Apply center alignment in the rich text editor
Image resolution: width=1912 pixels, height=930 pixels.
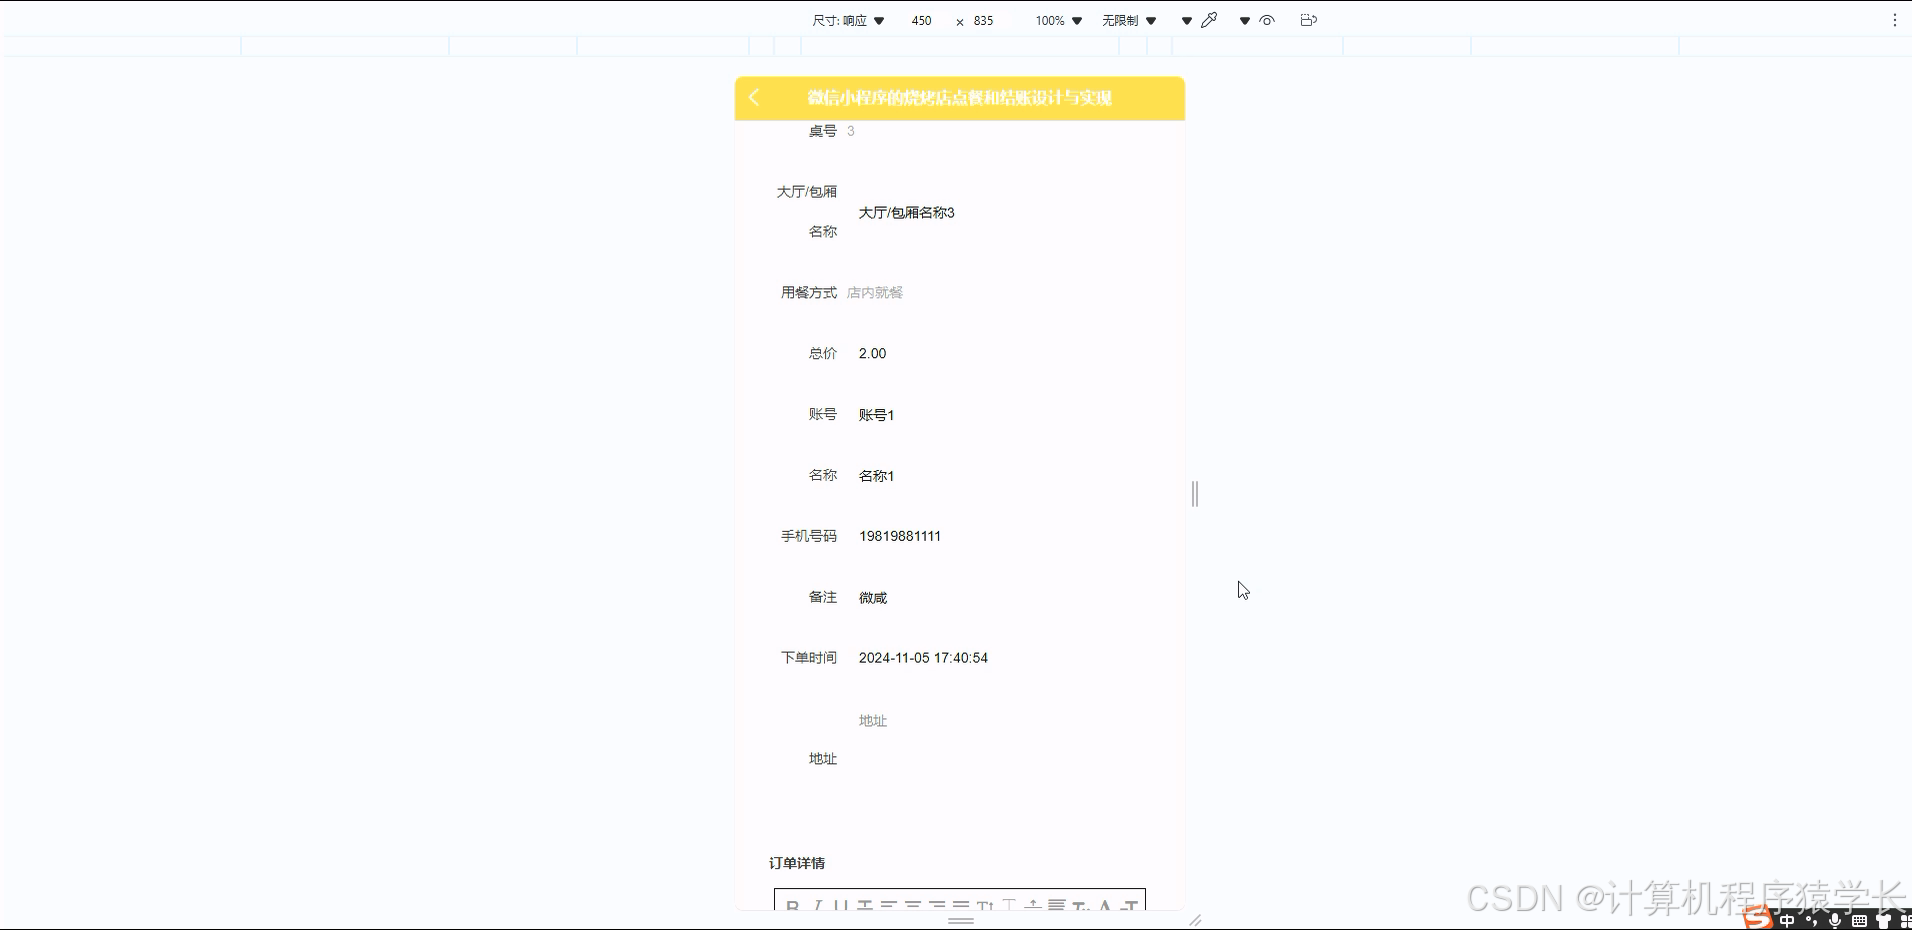tap(915, 906)
